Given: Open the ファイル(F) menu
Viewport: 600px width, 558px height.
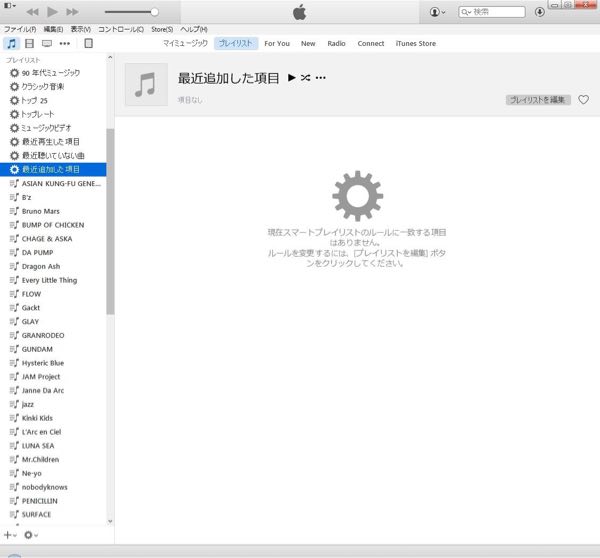Looking at the screenshot, I should pyautogui.click(x=20, y=29).
